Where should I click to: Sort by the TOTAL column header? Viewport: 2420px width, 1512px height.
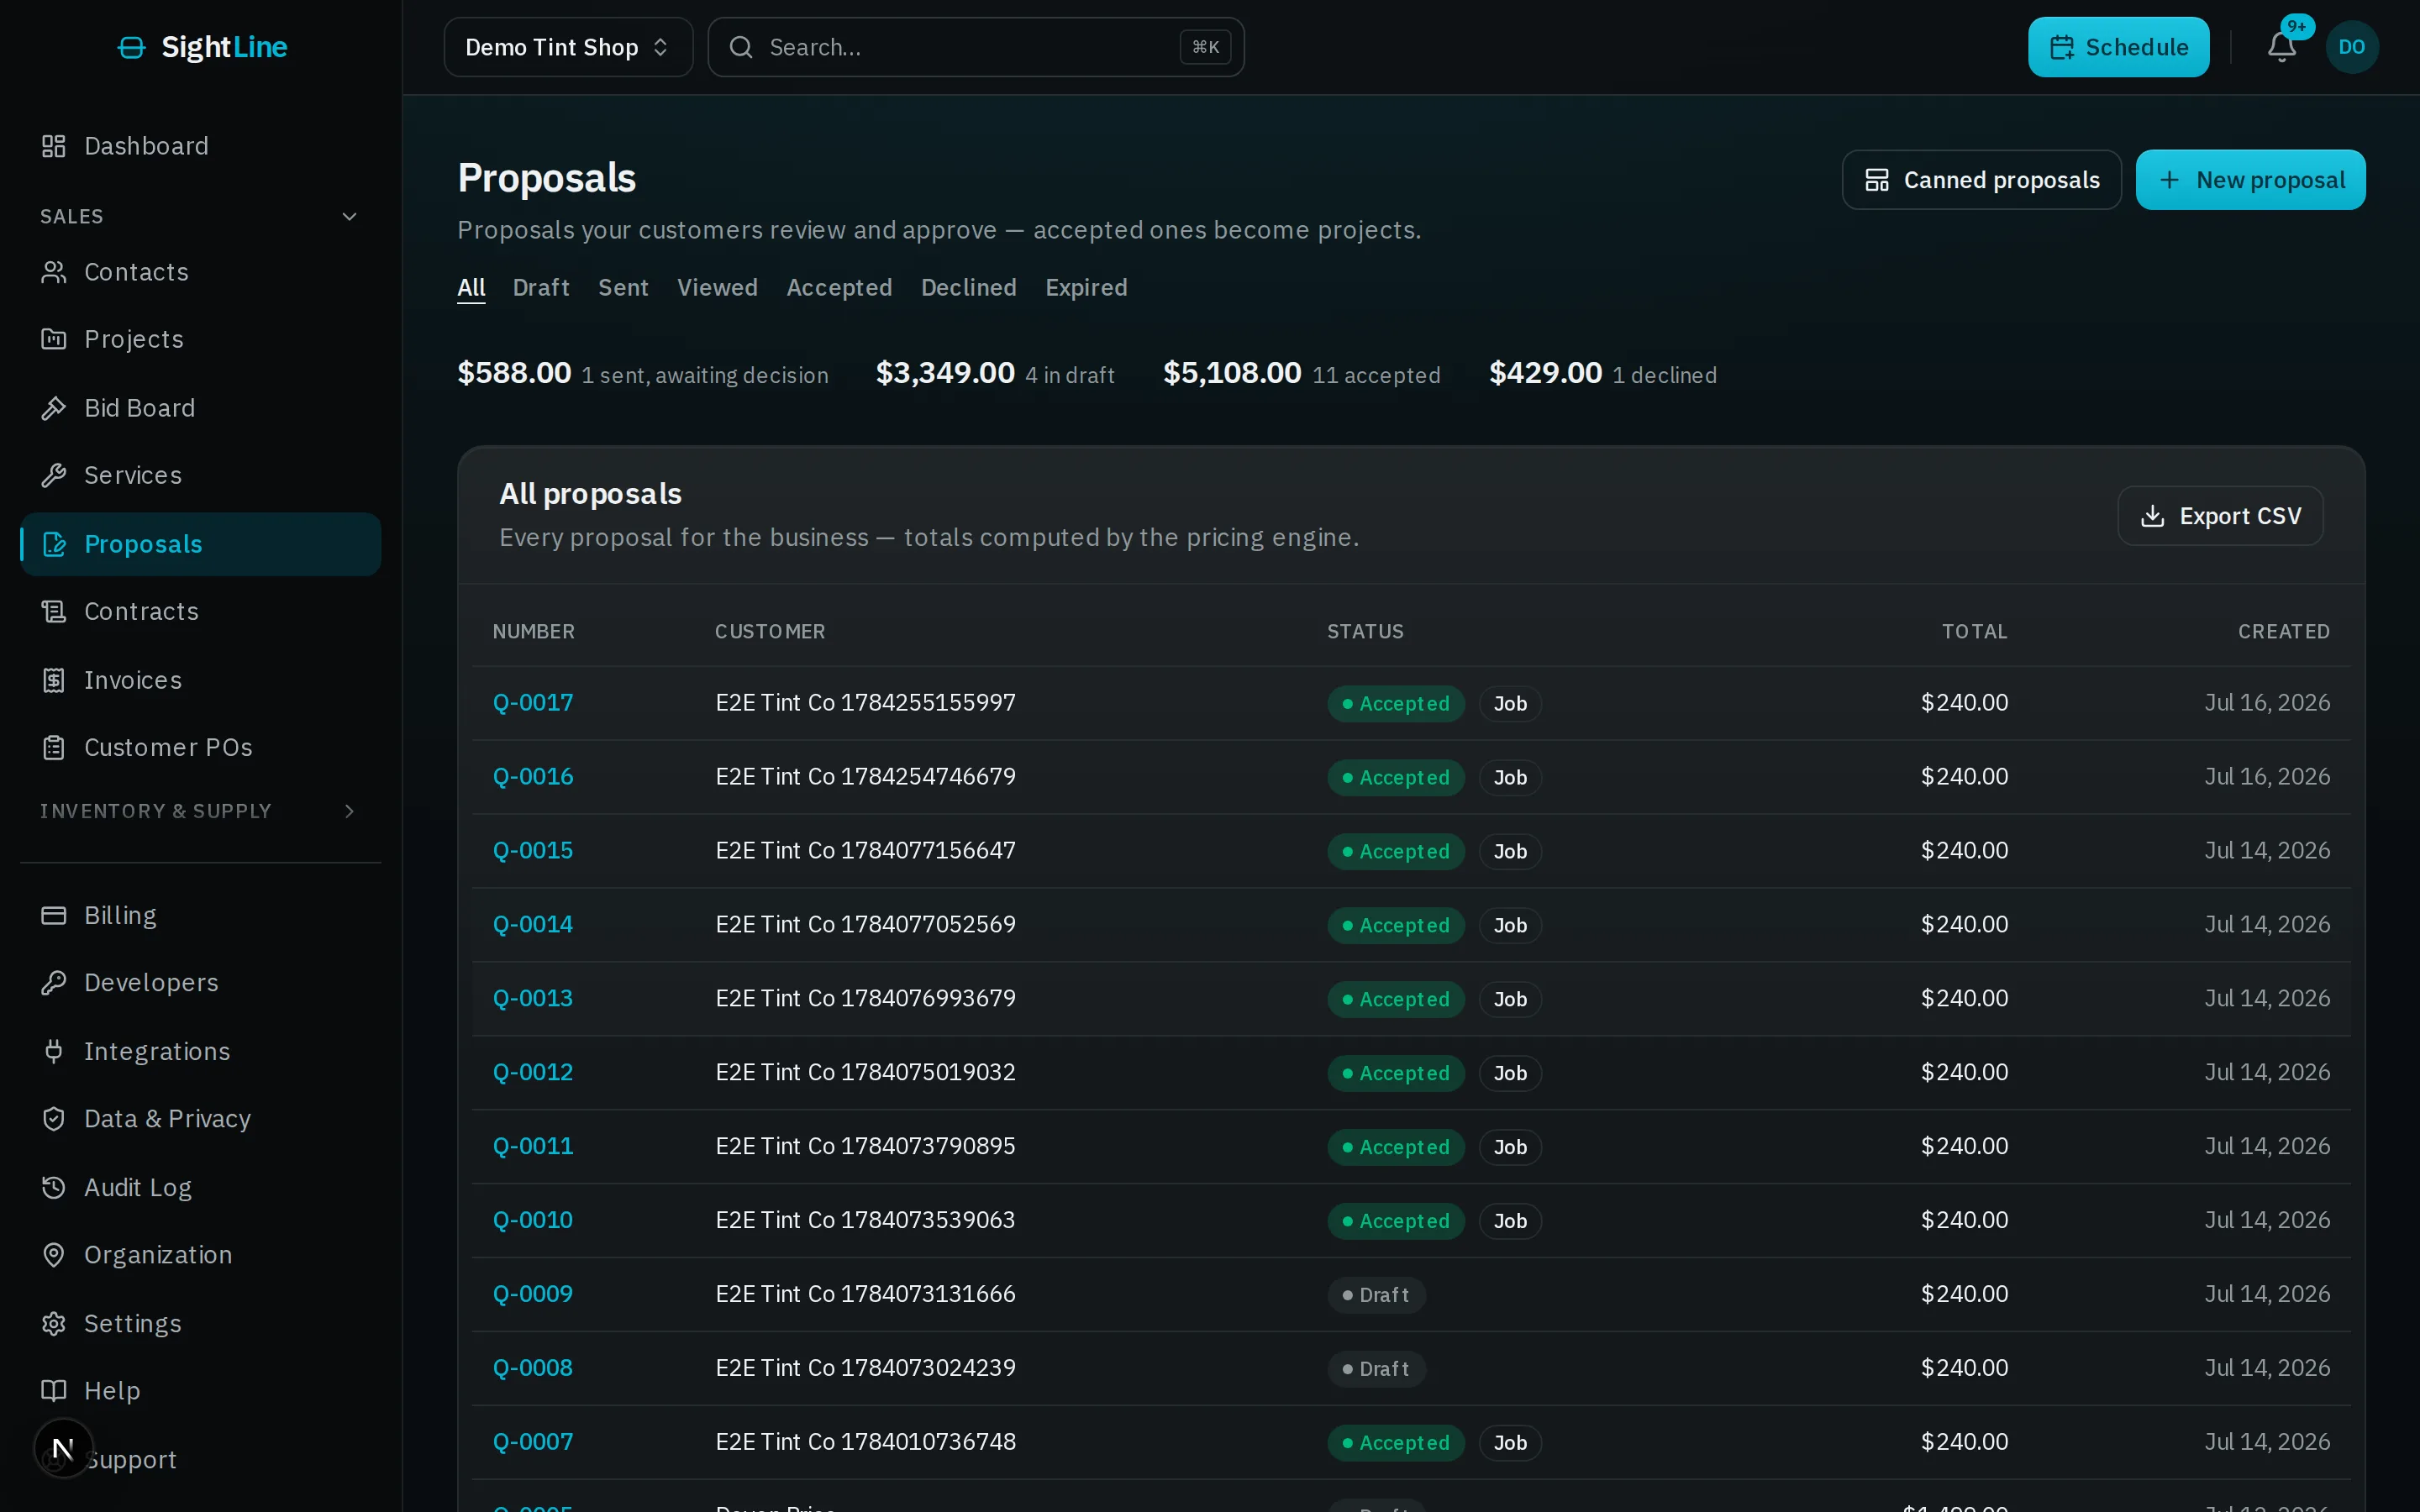pyautogui.click(x=1975, y=632)
